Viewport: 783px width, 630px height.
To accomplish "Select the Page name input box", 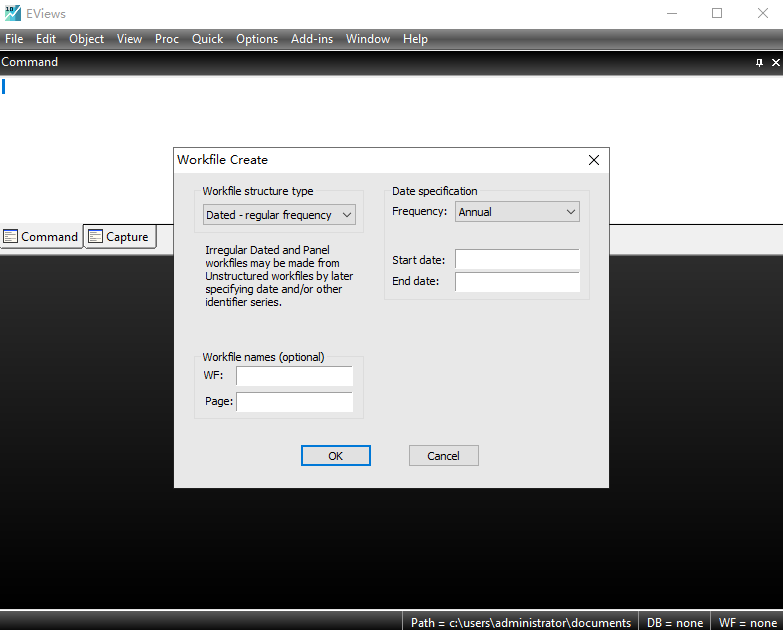I will [x=295, y=402].
